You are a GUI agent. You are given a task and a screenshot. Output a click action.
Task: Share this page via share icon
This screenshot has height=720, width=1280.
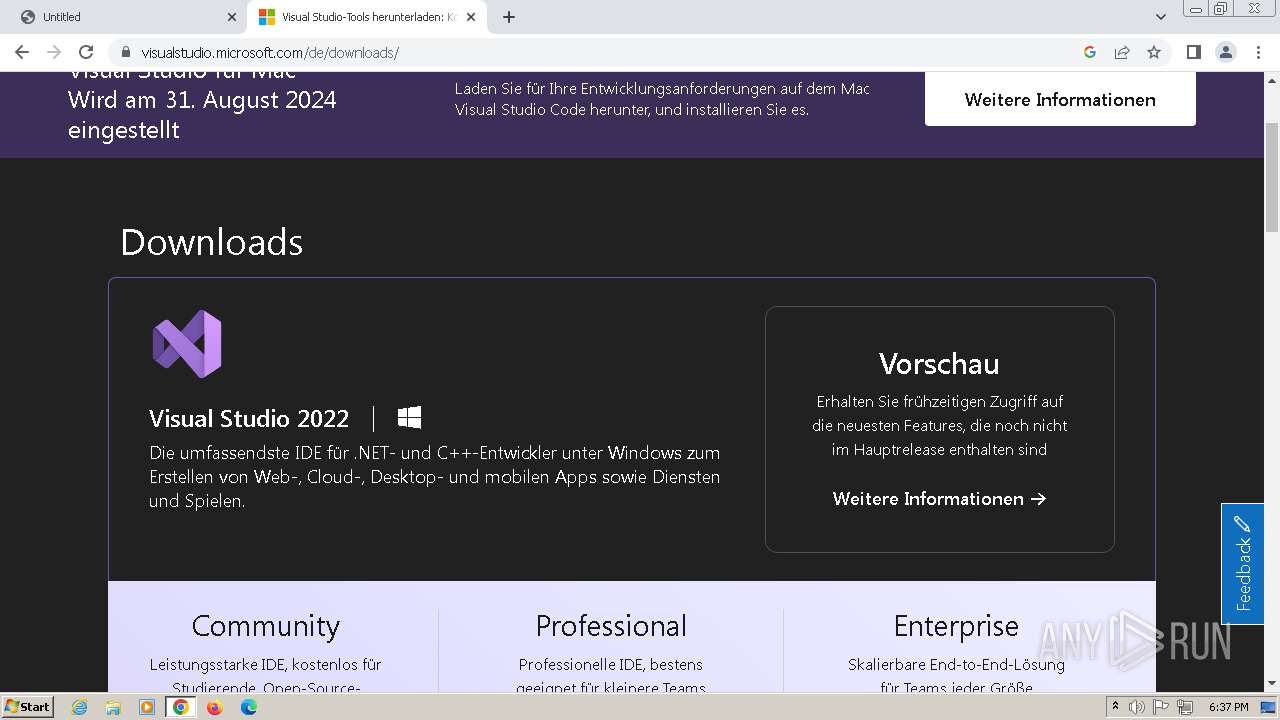click(x=1122, y=52)
